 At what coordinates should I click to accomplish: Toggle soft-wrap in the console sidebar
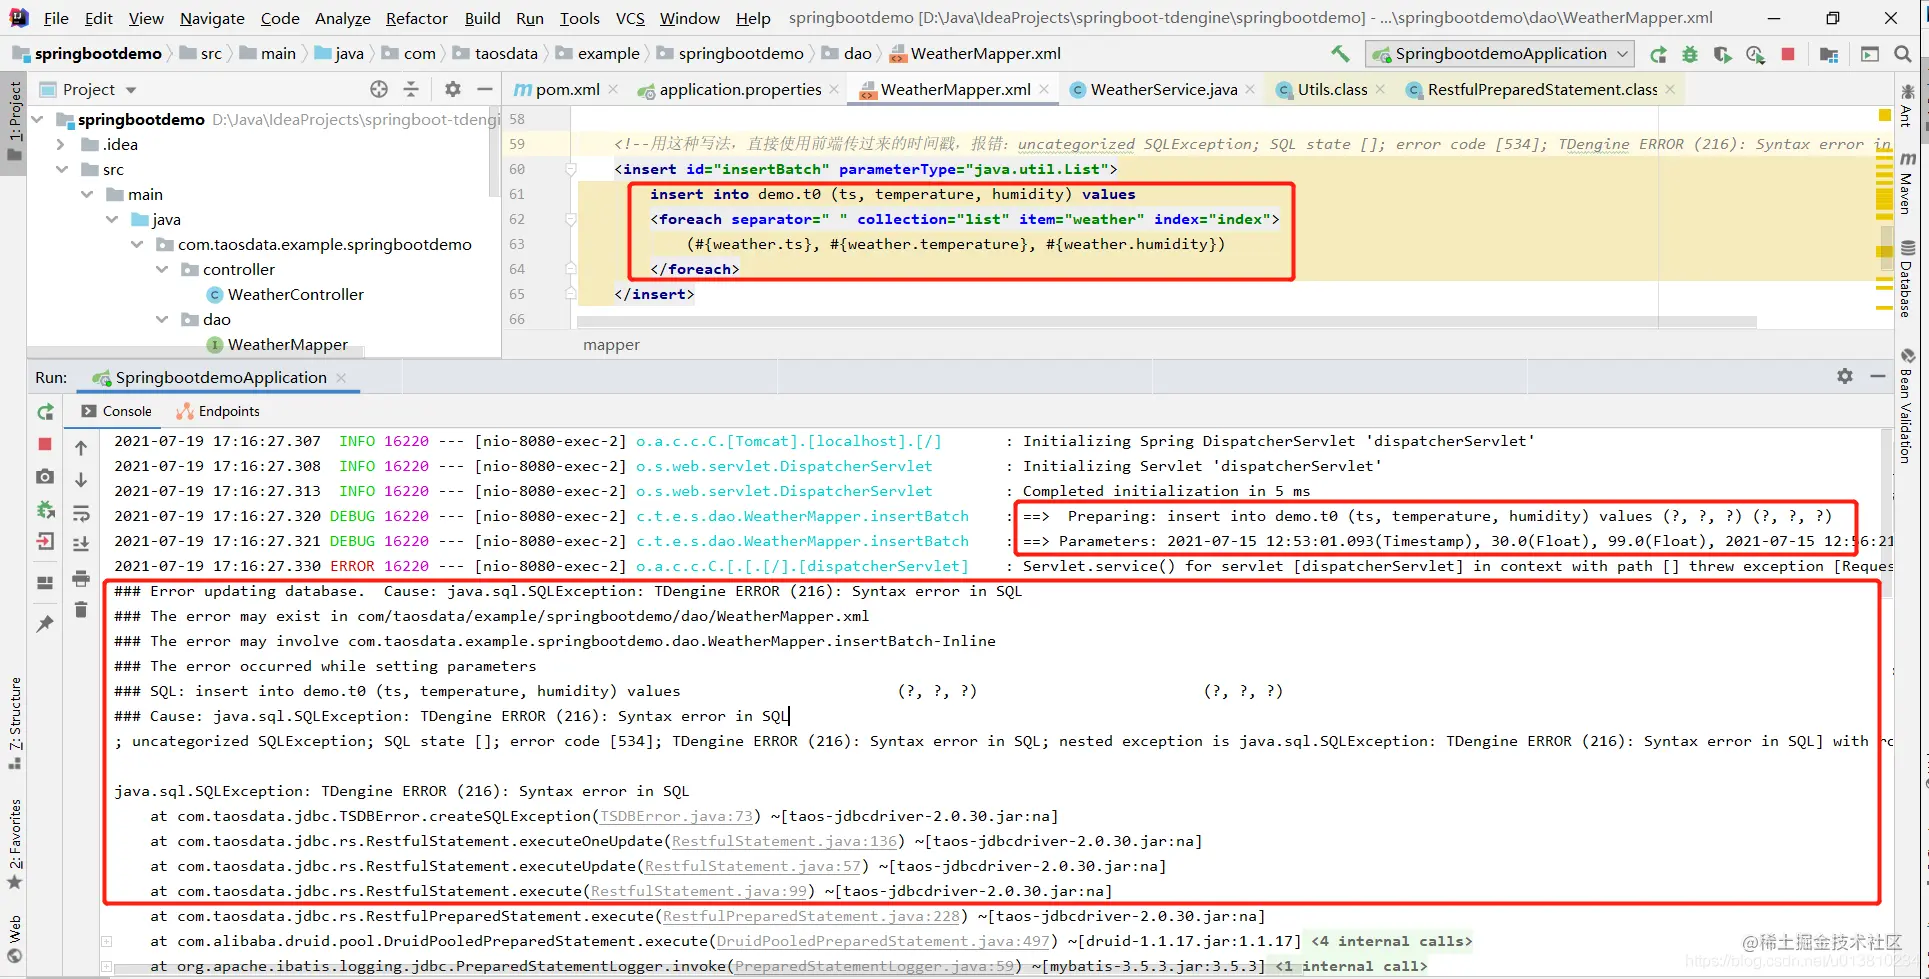[81, 514]
